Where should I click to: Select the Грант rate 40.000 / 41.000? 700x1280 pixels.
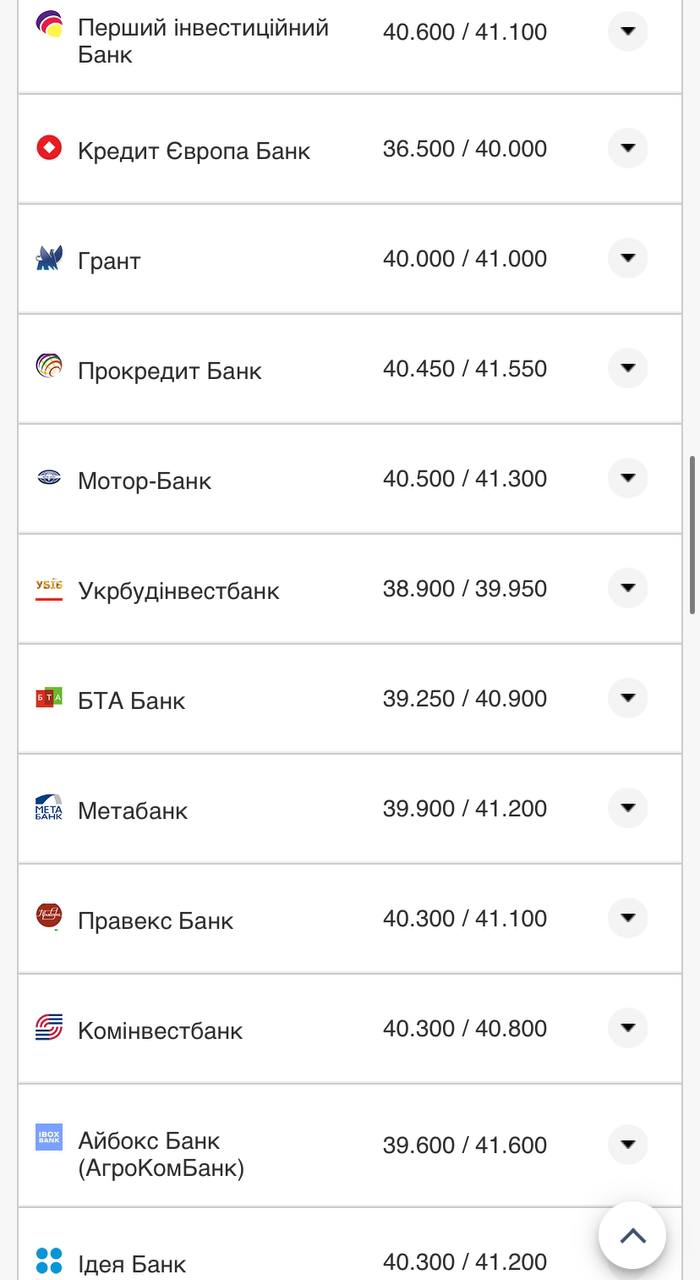[464, 259]
